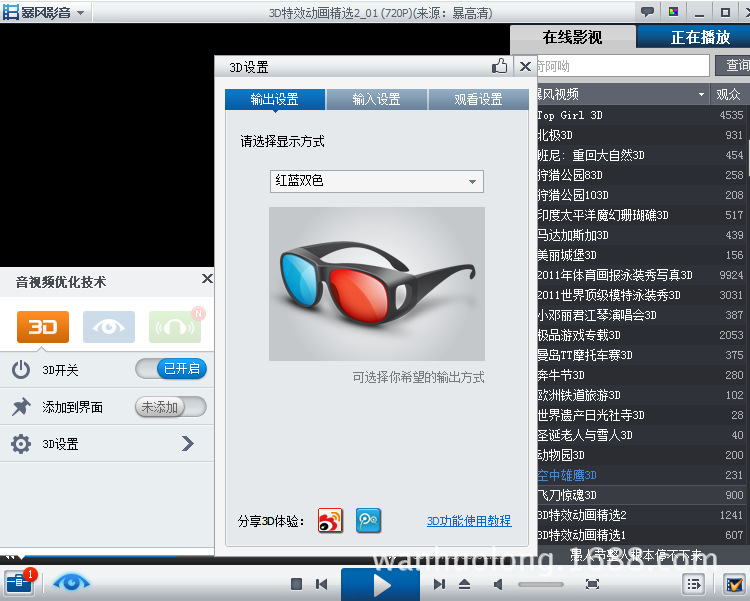This screenshot has height=601, width=750.
Task: Select the eye picture-enhancement icon
Action: 109,327
